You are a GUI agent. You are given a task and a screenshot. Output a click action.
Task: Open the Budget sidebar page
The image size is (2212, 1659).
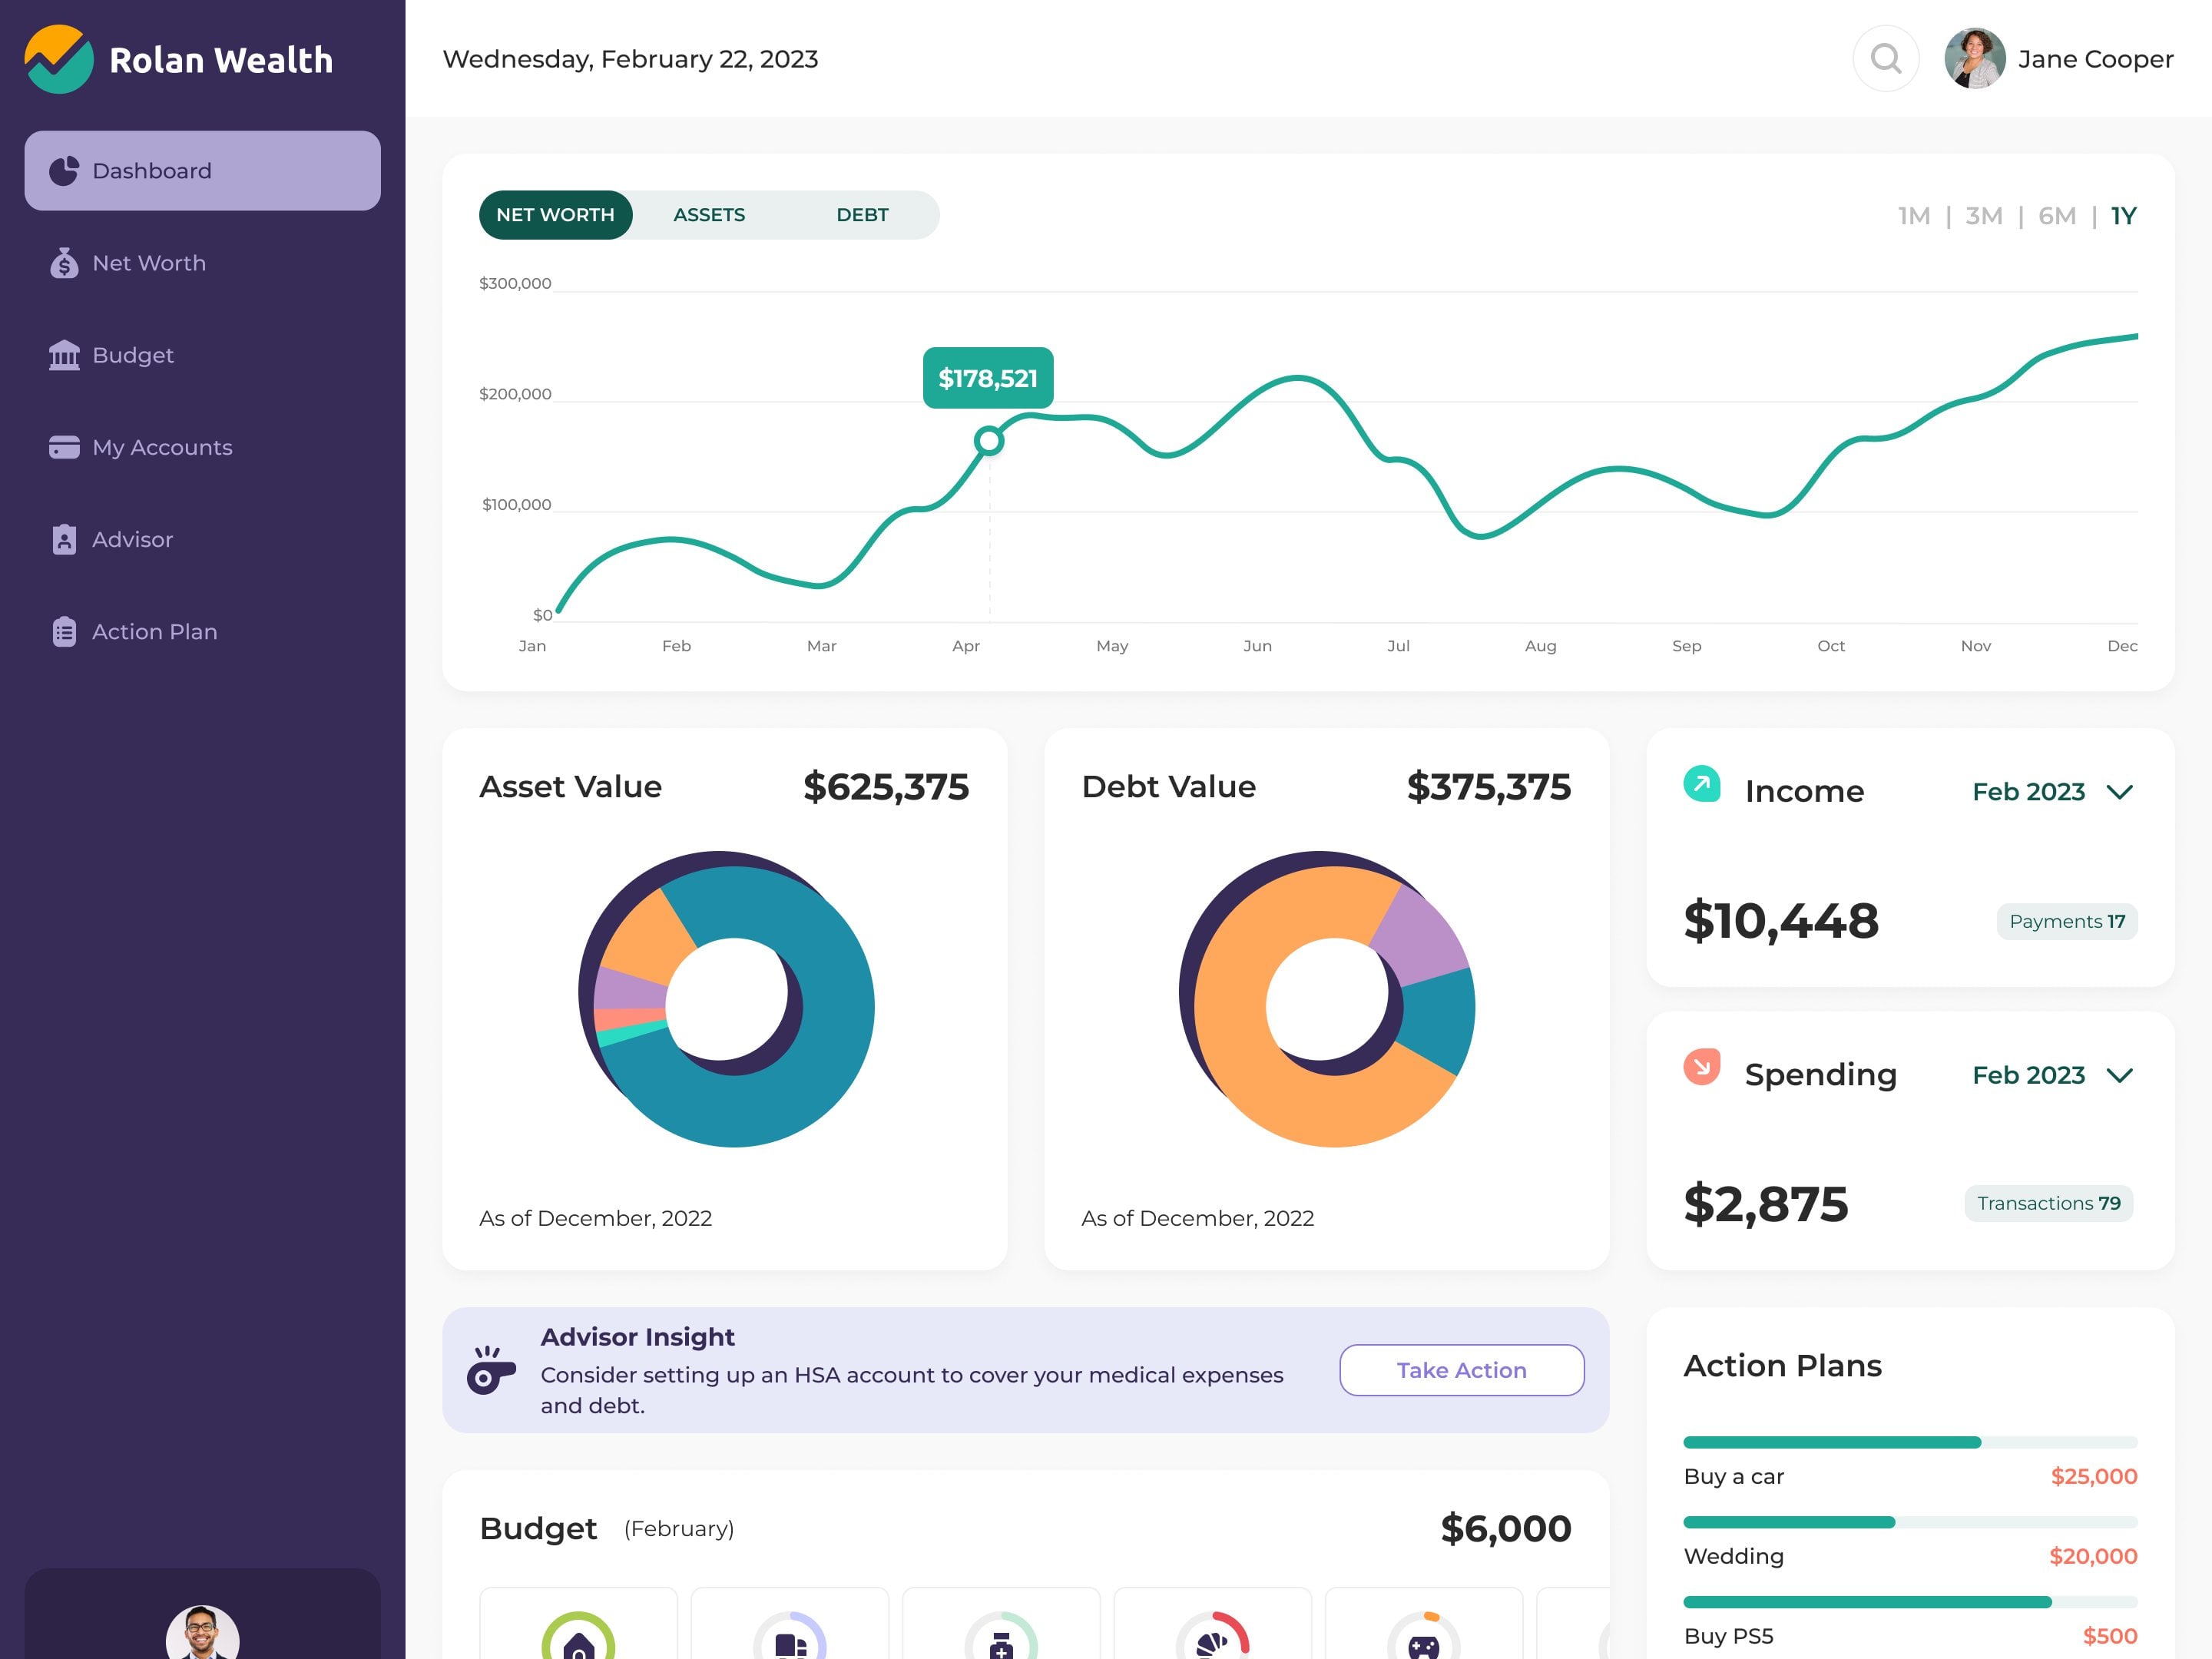click(x=202, y=355)
